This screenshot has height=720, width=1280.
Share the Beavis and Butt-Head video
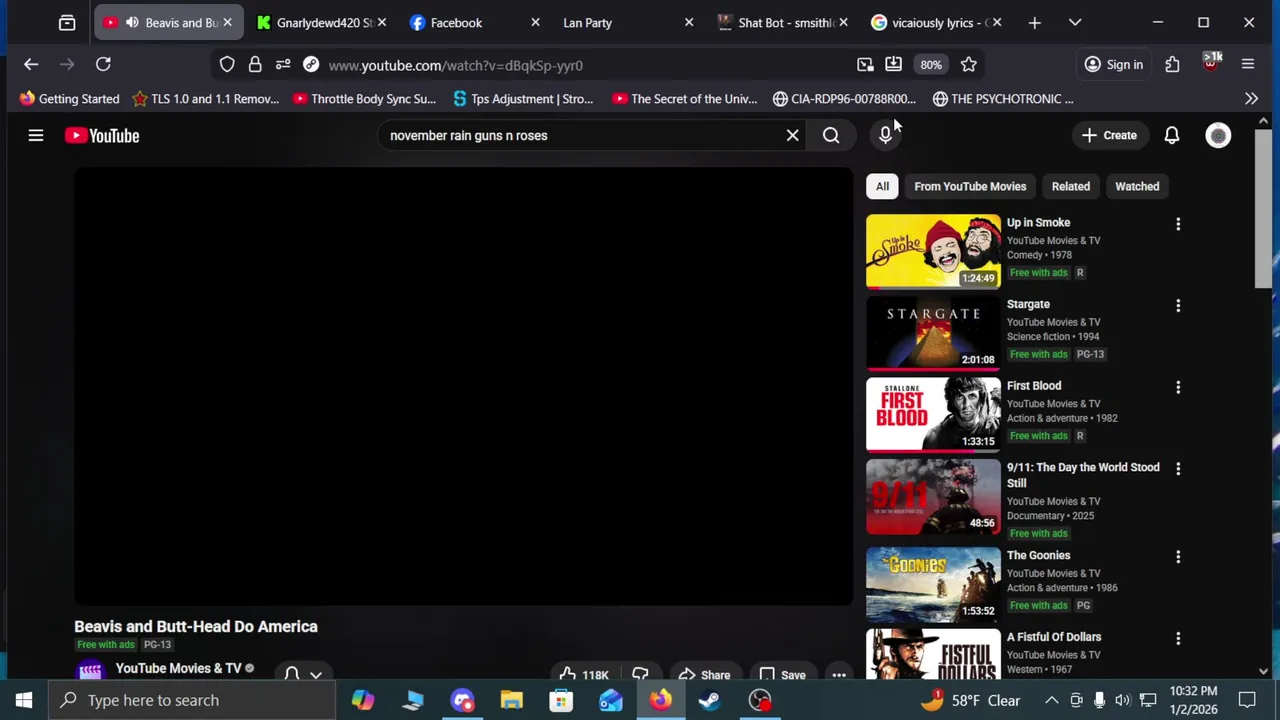point(704,675)
